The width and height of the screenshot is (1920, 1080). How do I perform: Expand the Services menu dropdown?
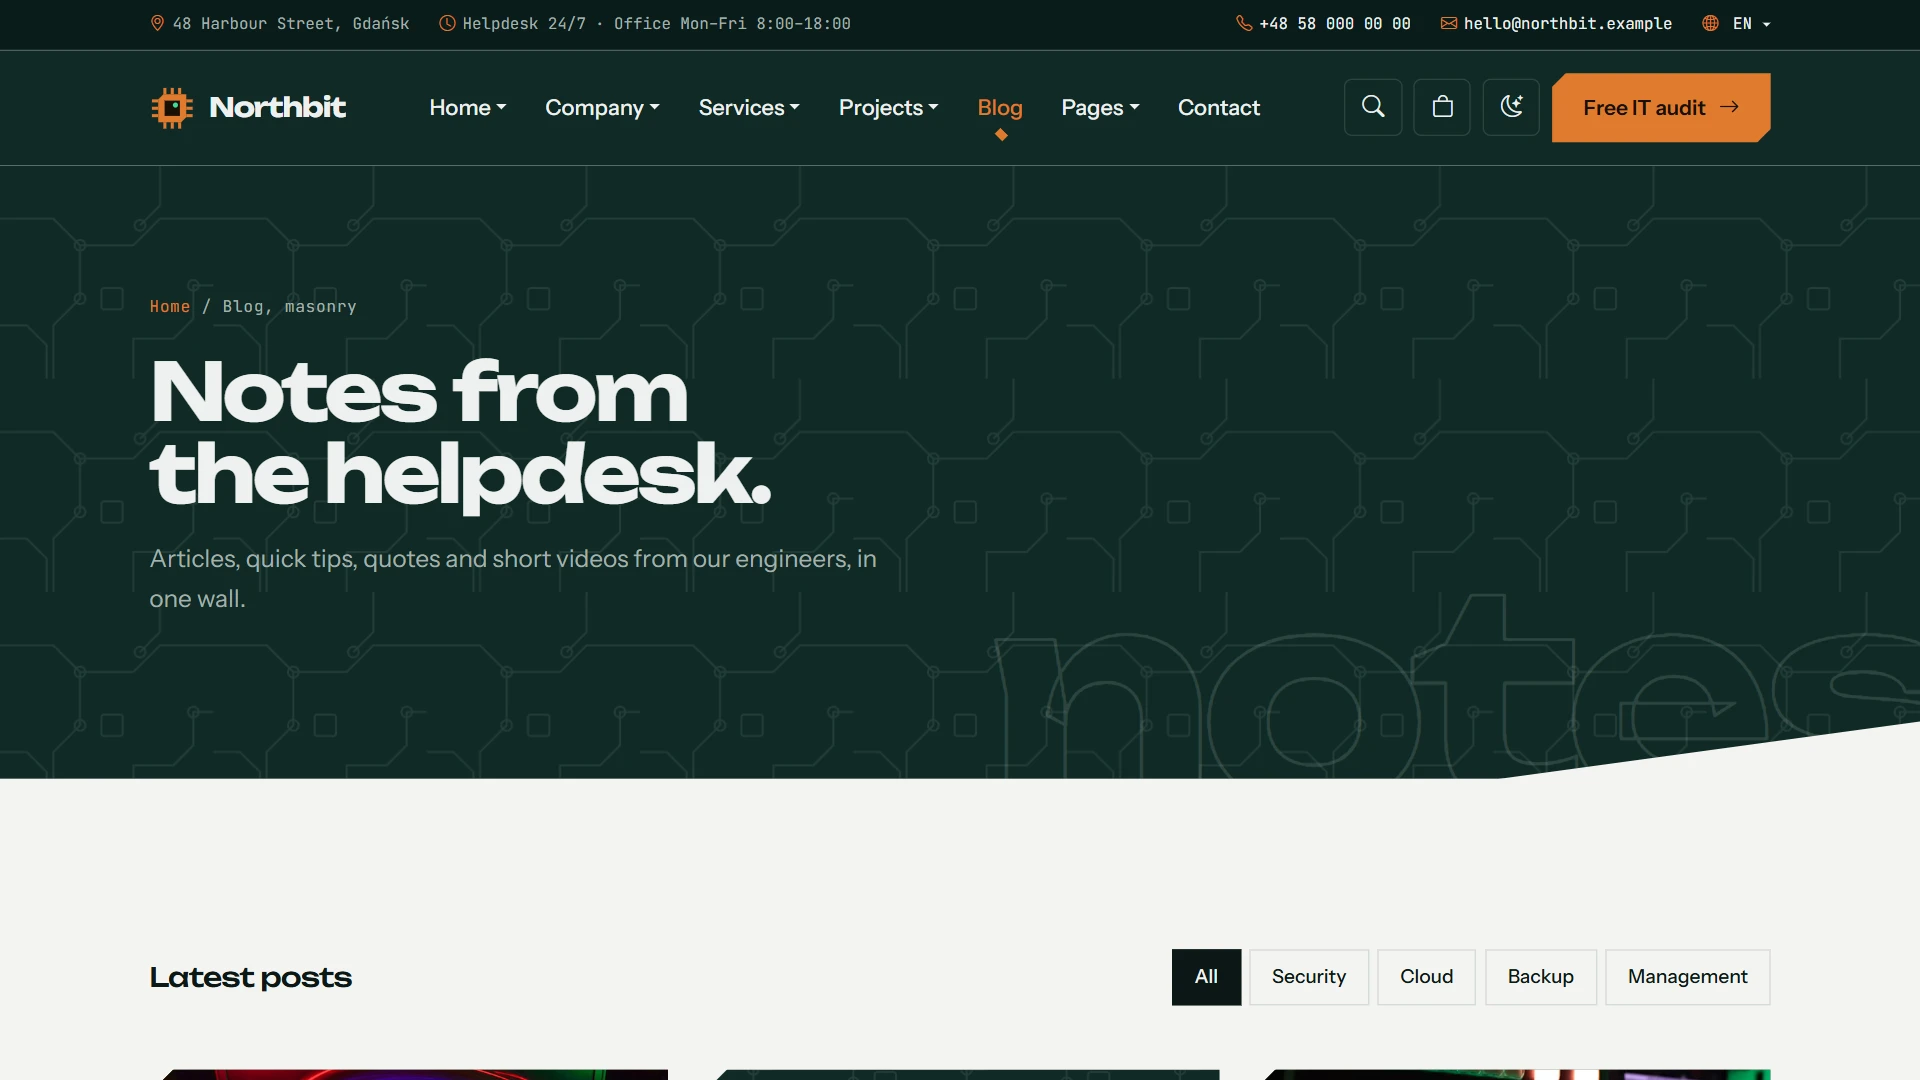click(749, 107)
